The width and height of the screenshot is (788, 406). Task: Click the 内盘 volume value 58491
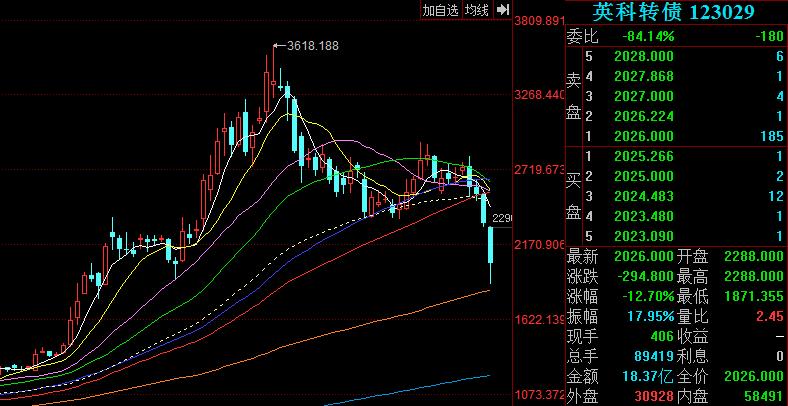click(x=762, y=396)
